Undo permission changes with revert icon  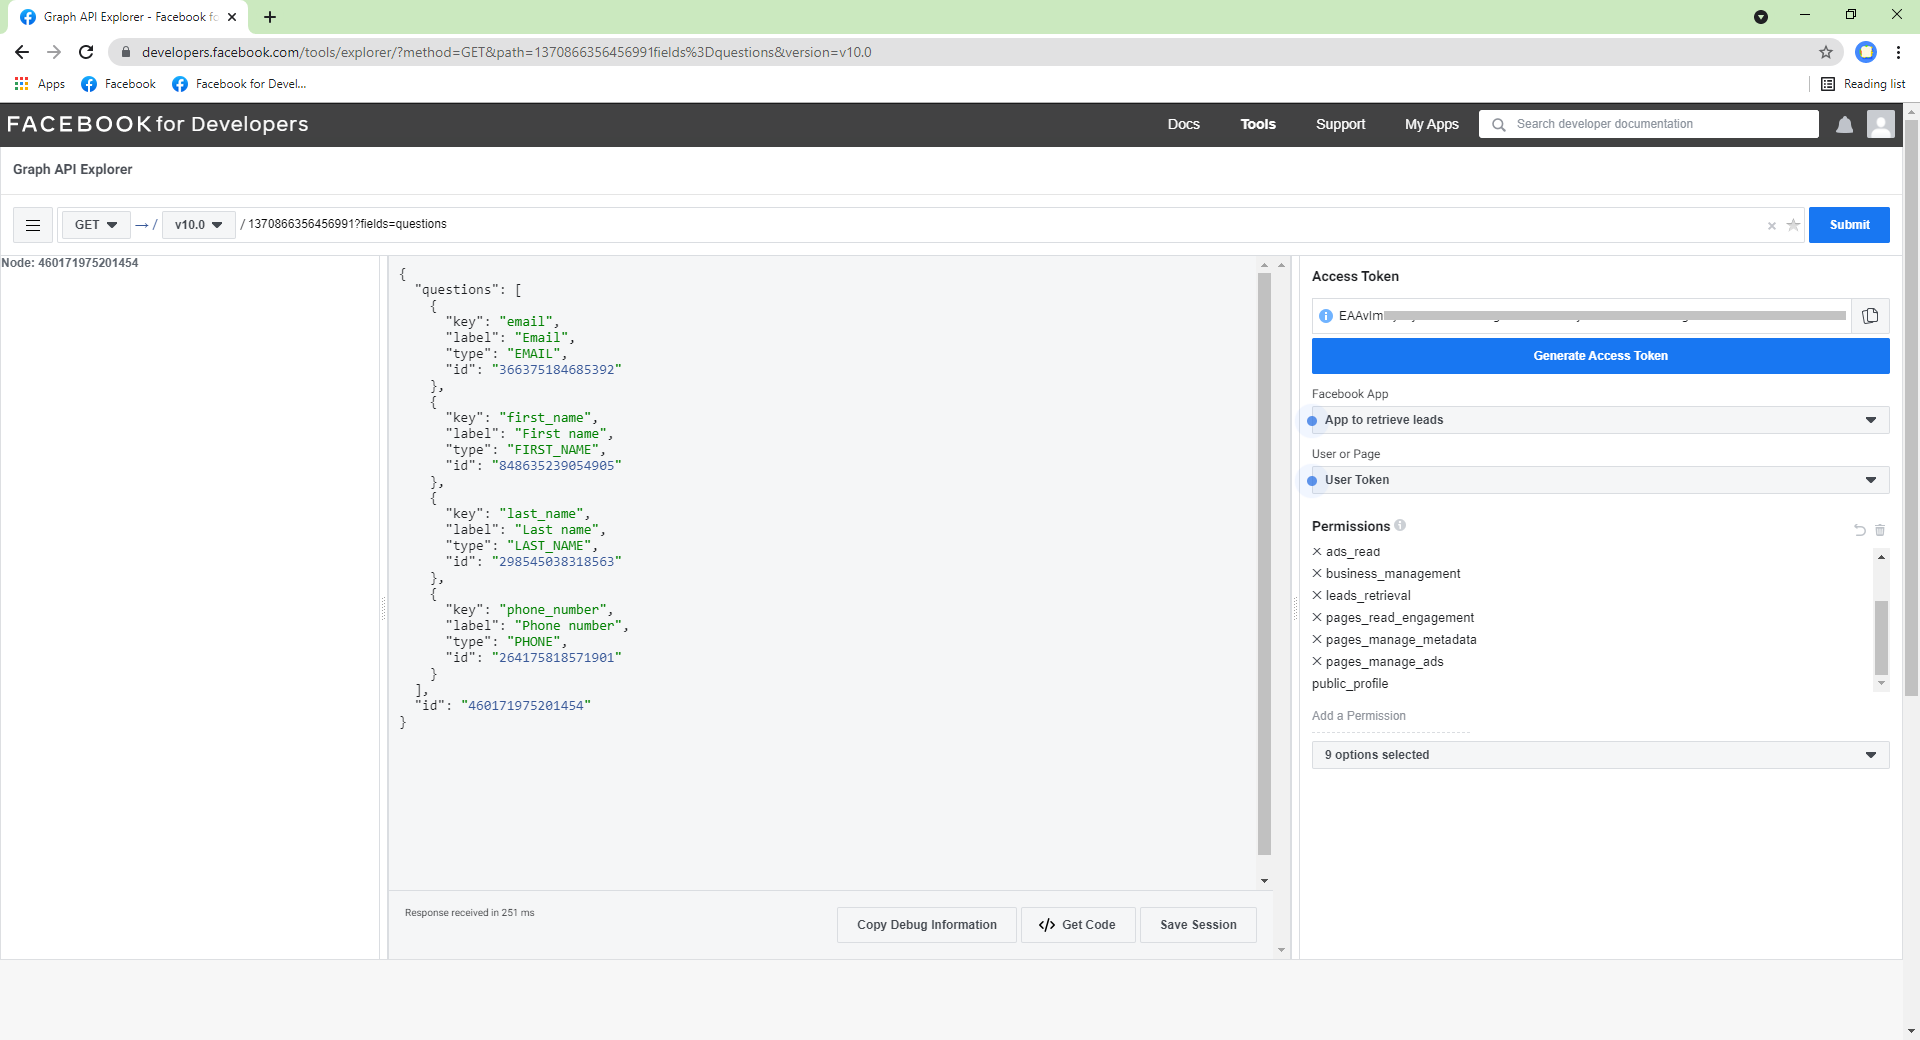tap(1859, 530)
